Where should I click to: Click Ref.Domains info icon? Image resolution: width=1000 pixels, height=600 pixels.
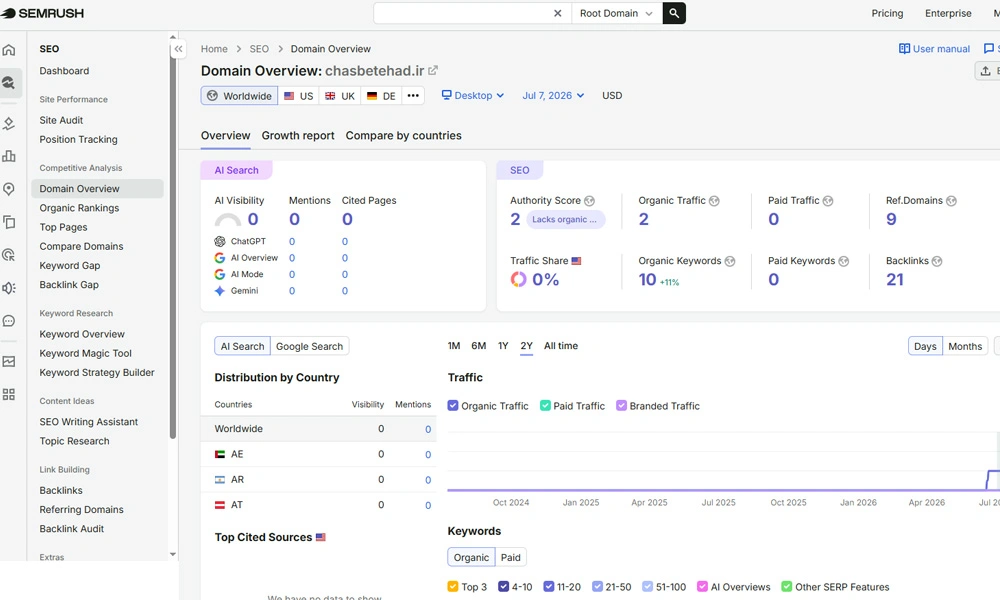click(x=951, y=201)
